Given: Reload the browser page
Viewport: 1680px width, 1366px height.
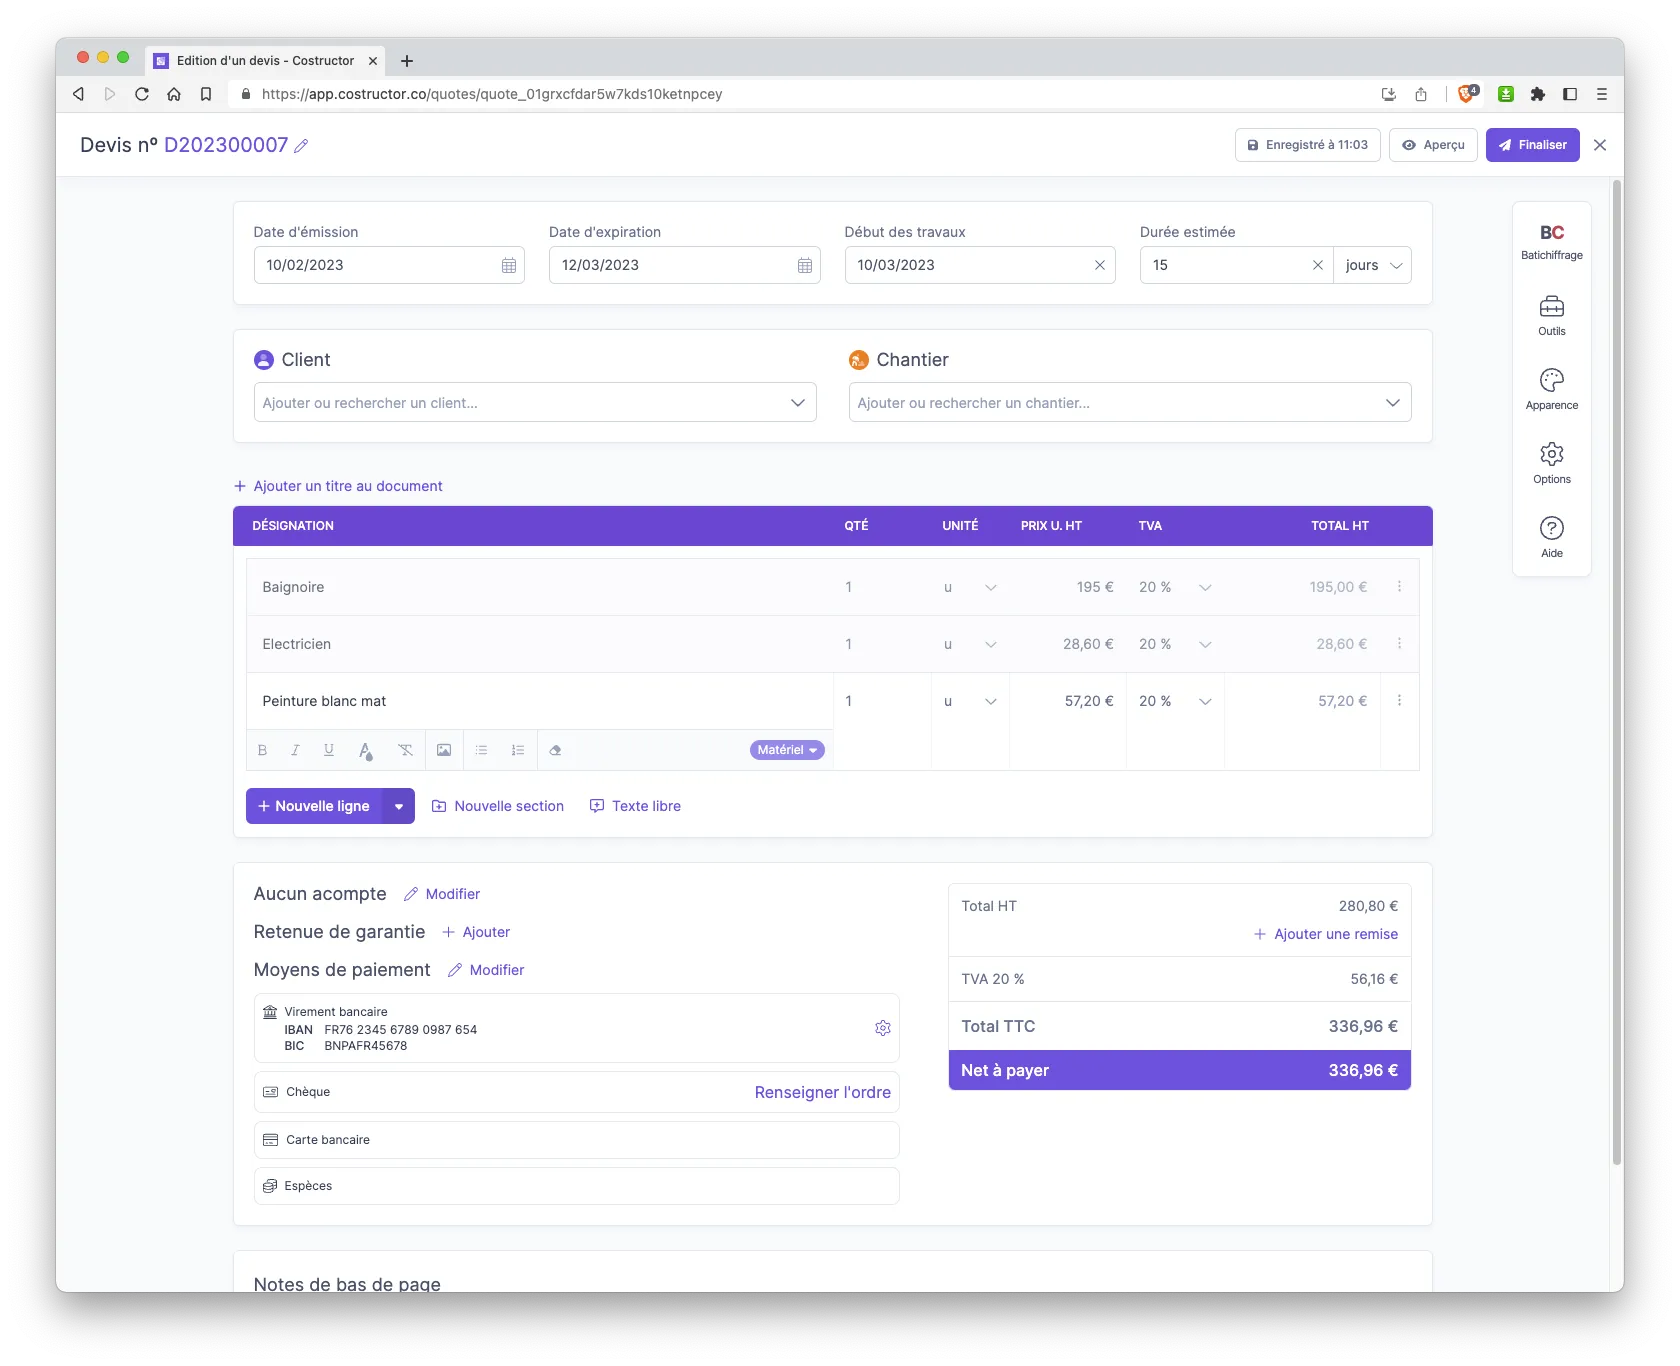Looking at the screenshot, I should [142, 94].
